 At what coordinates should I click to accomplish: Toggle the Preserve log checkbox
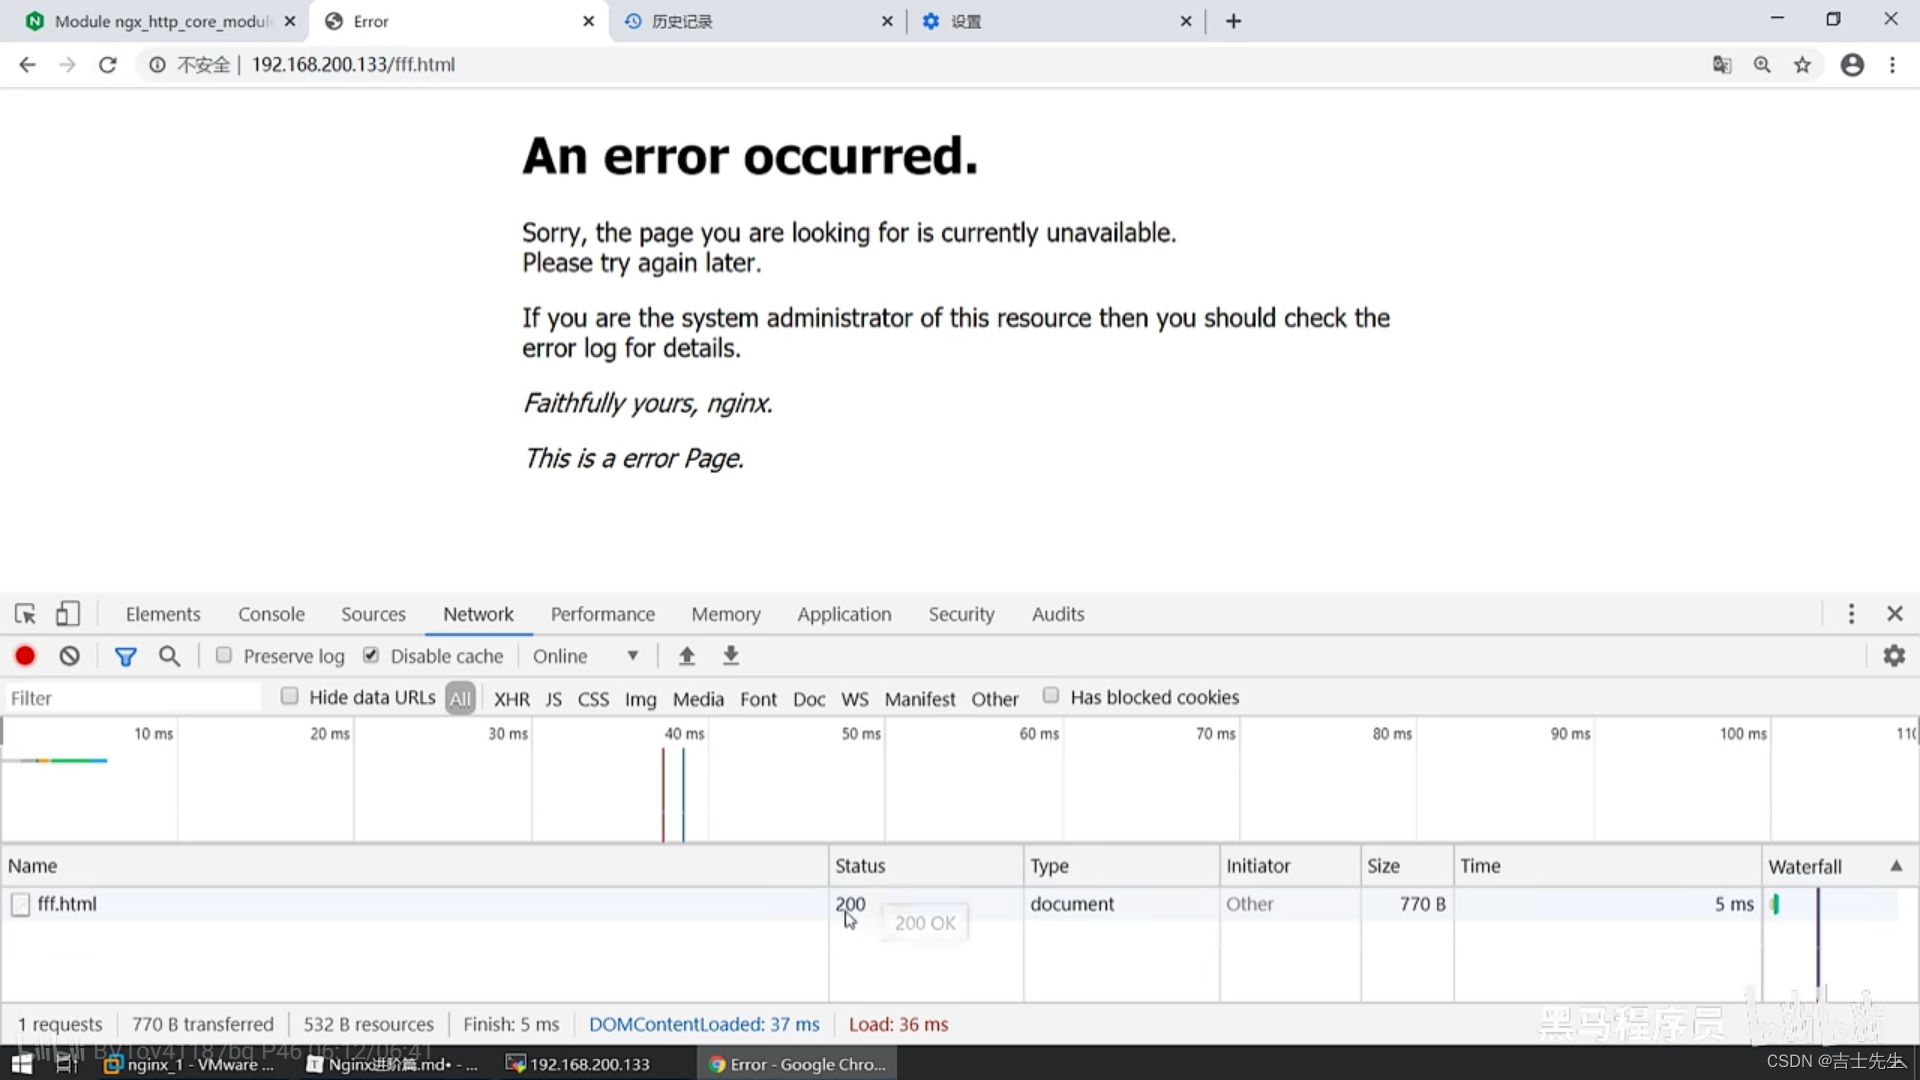(x=223, y=655)
